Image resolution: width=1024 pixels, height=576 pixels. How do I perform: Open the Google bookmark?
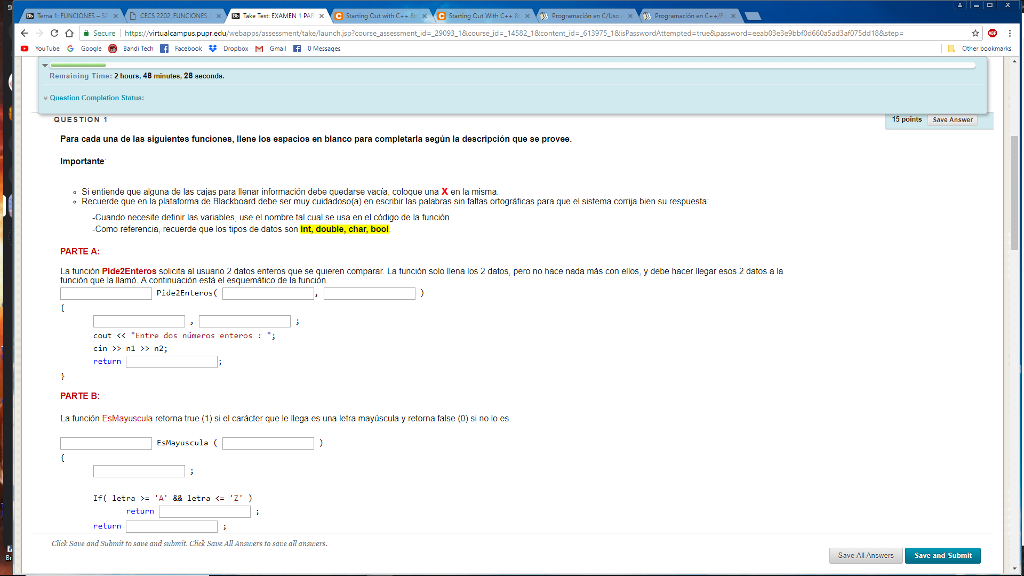82,47
